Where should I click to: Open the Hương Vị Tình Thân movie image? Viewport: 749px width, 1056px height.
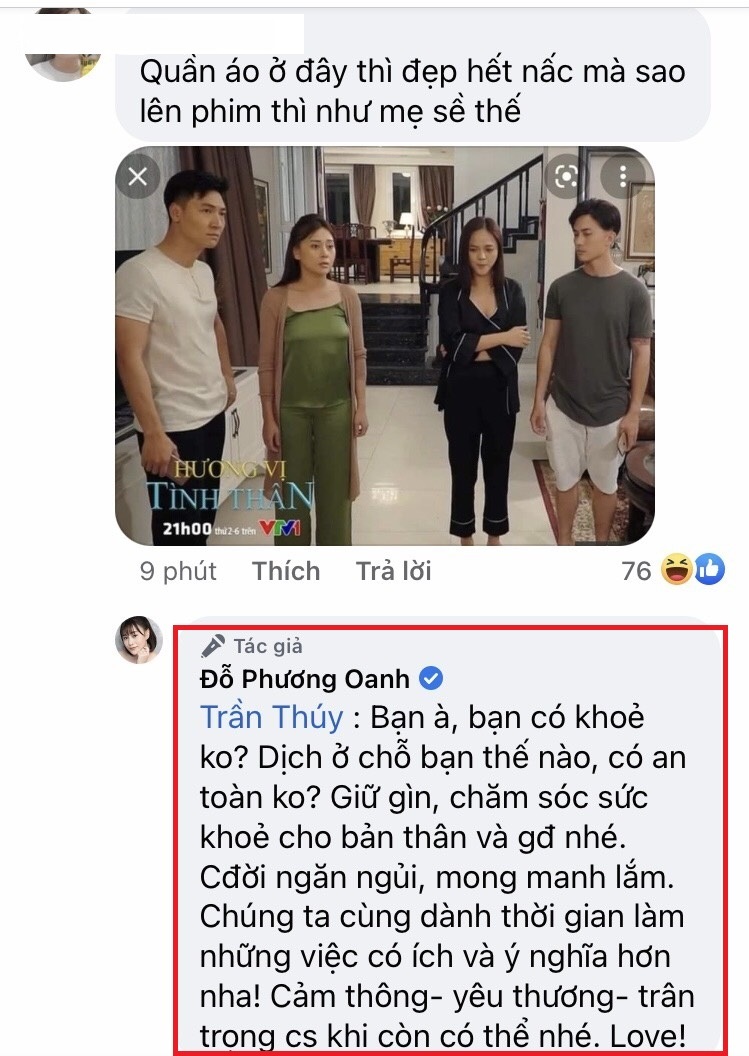[385, 345]
